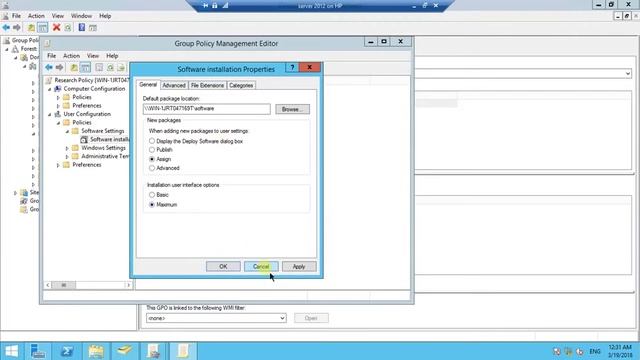The width and height of the screenshot is (640, 360).
Task: Click the Properties icon in the Editor toolbar
Action: click(x=99, y=67)
